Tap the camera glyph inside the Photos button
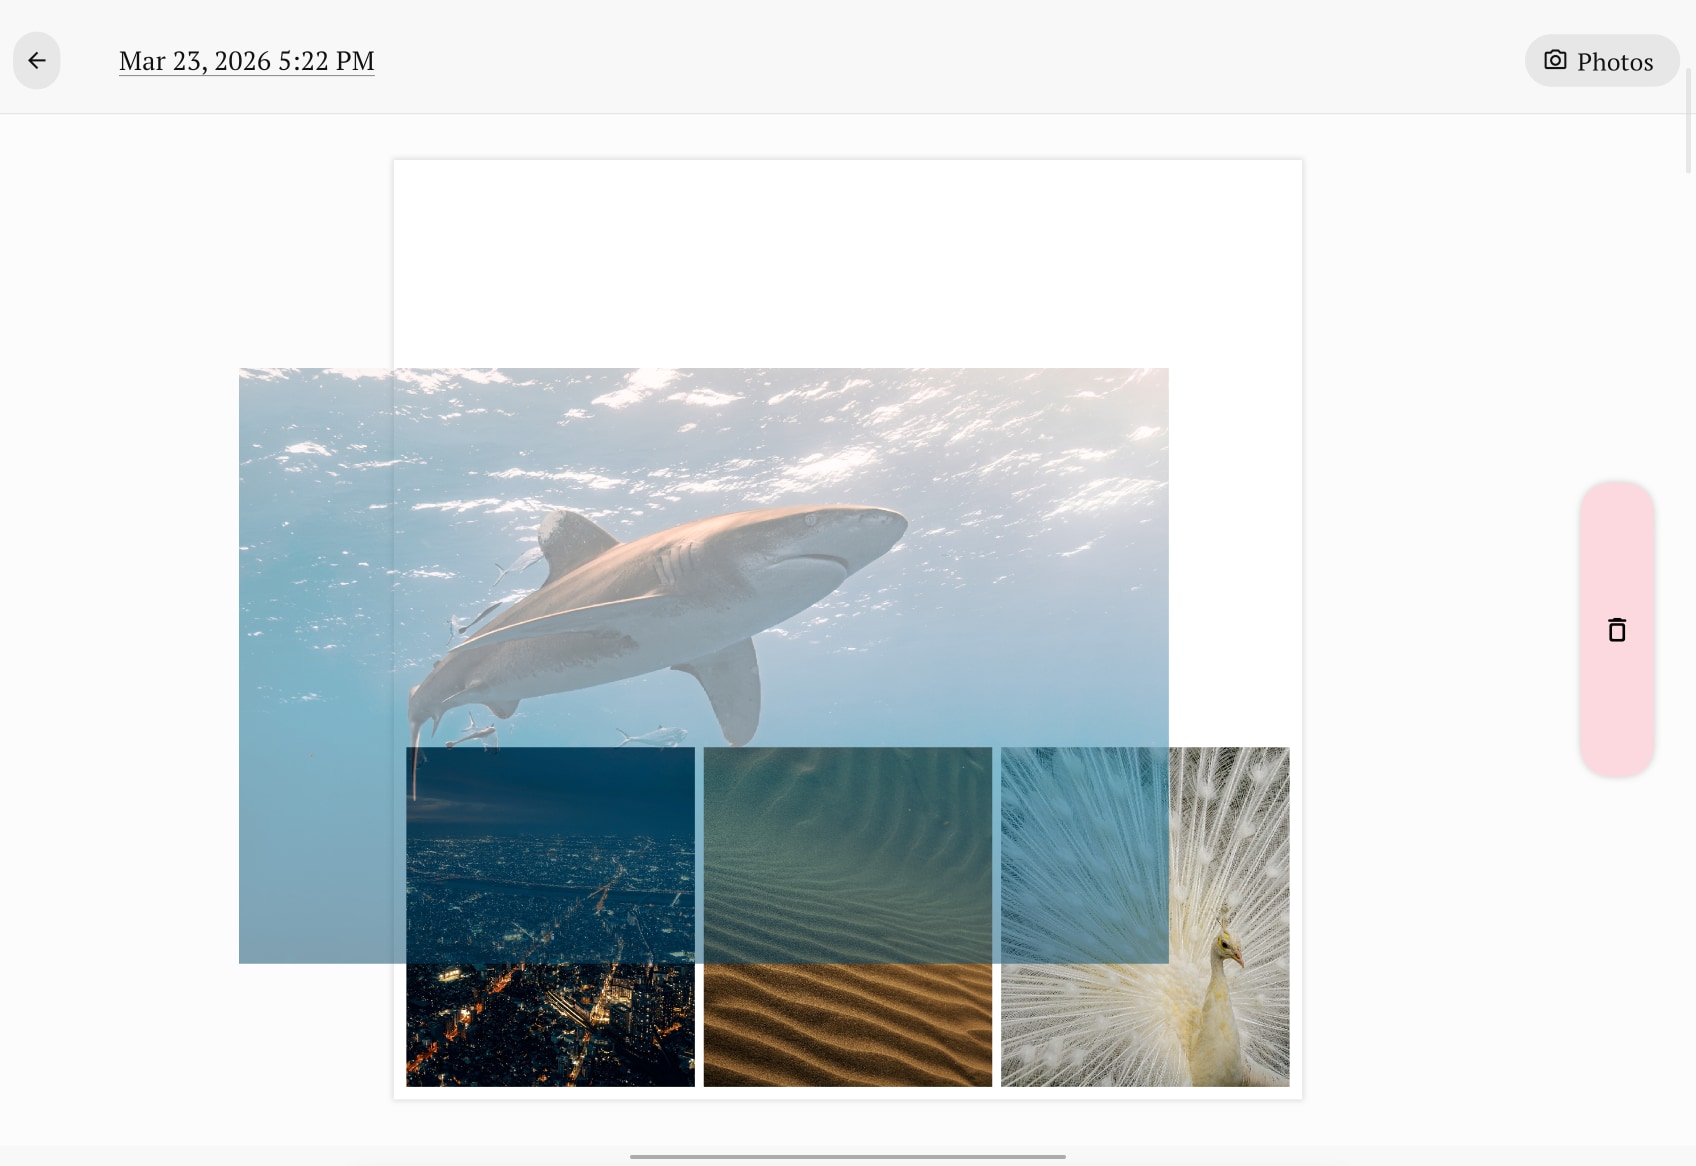 [1556, 60]
